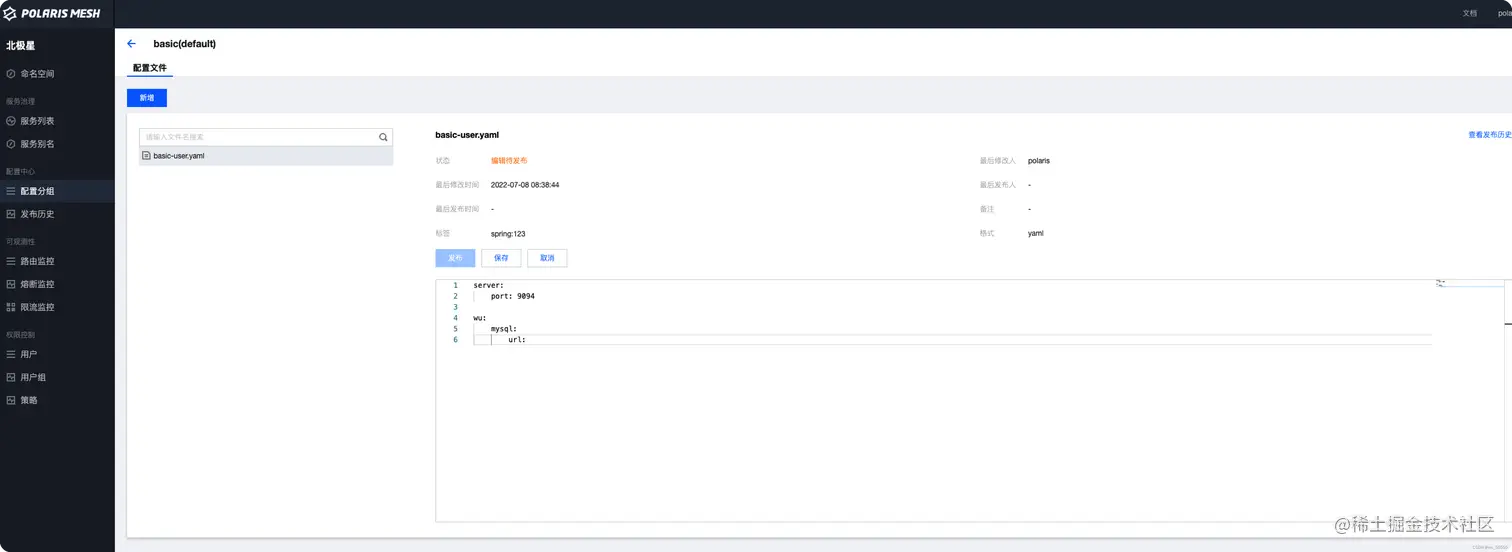
Task: Open the 查看发布历史 link
Action: point(1489,134)
